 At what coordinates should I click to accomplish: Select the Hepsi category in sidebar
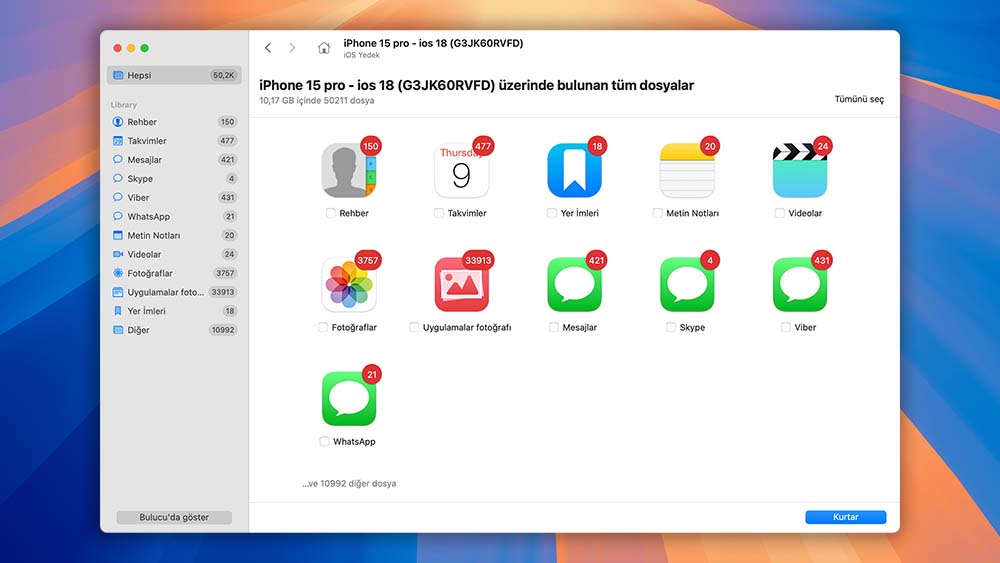174,75
